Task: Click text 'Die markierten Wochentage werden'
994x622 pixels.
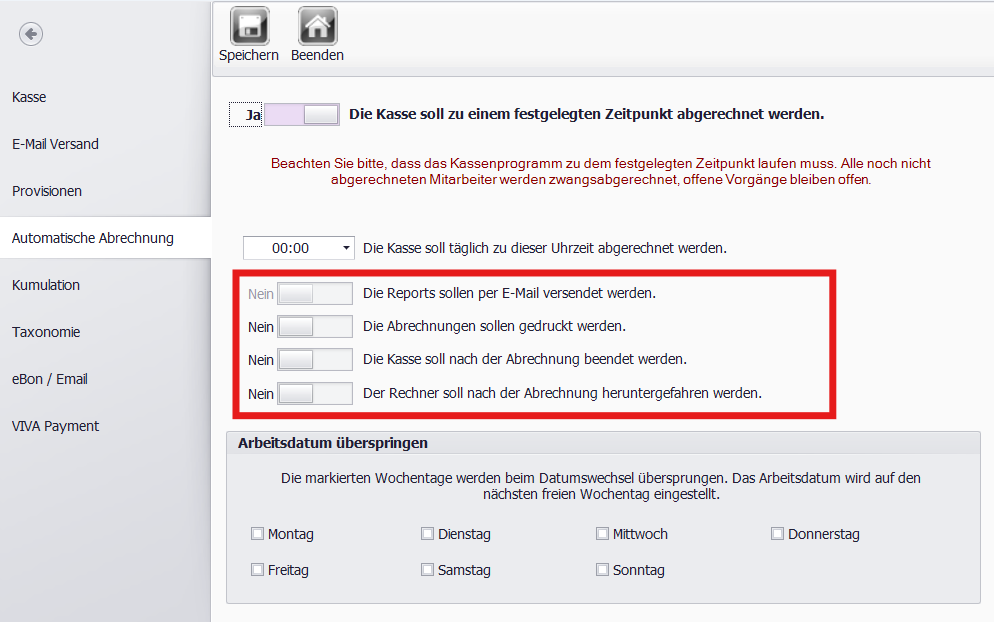Action: (600, 486)
